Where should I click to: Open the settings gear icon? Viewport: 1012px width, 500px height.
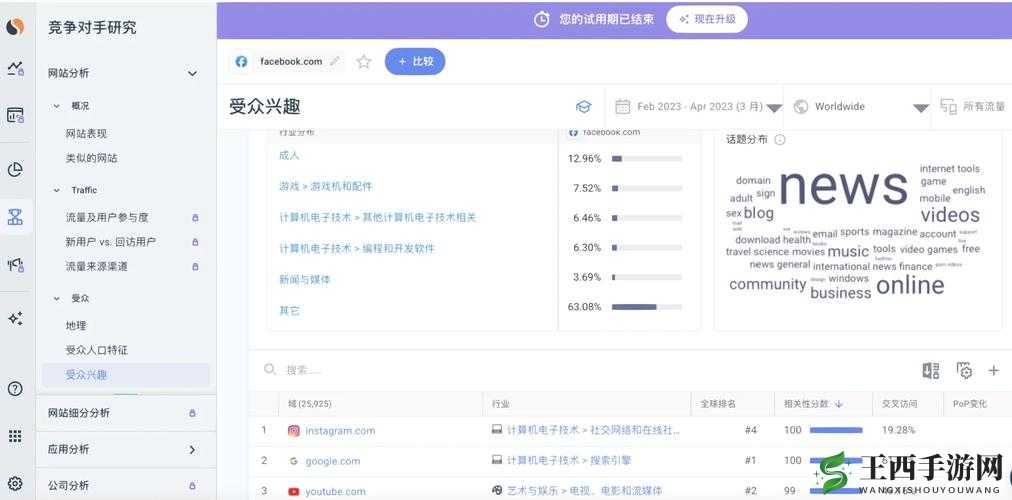(x=15, y=483)
